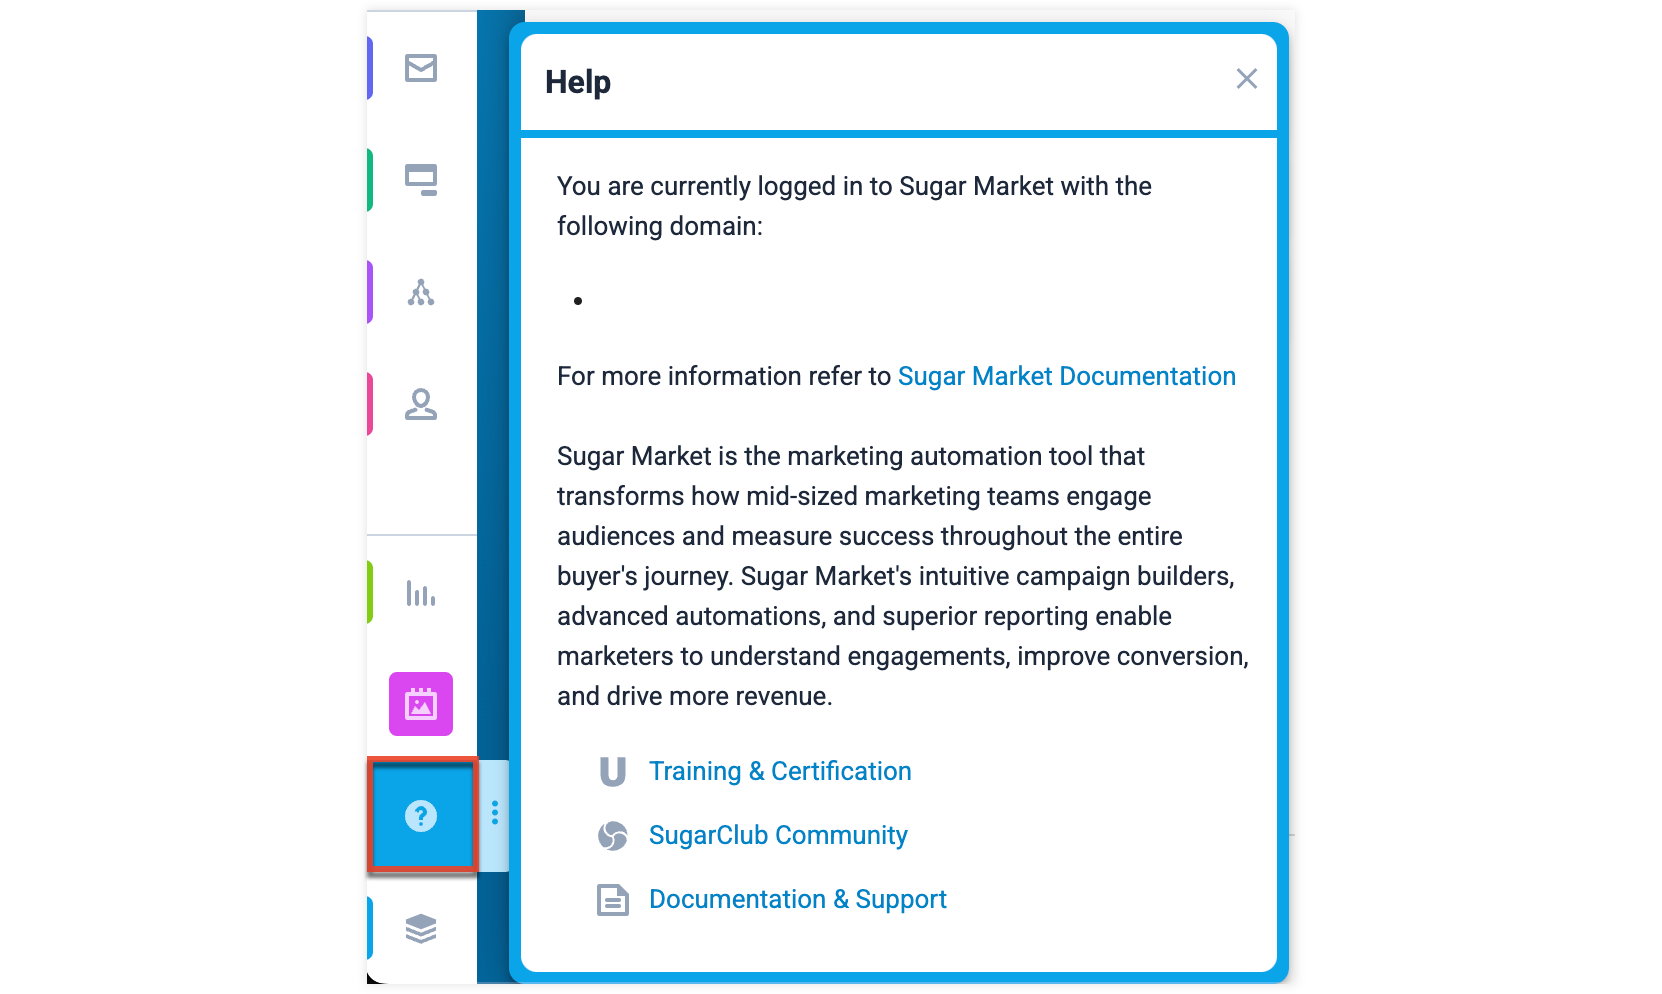The width and height of the screenshot is (1662, 994).
Task: Click the Sugar Market description paragraph
Action: pyautogui.click(x=903, y=576)
